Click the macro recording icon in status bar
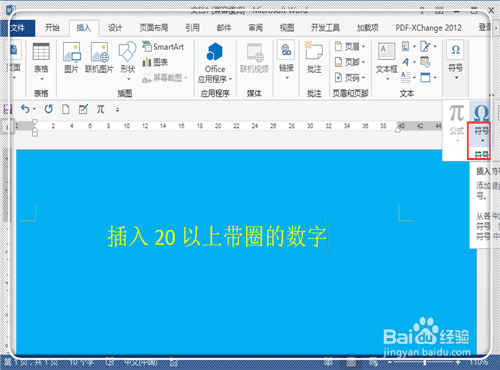This screenshot has width=500, height=370. pyautogui.click(x=173, y=362)
